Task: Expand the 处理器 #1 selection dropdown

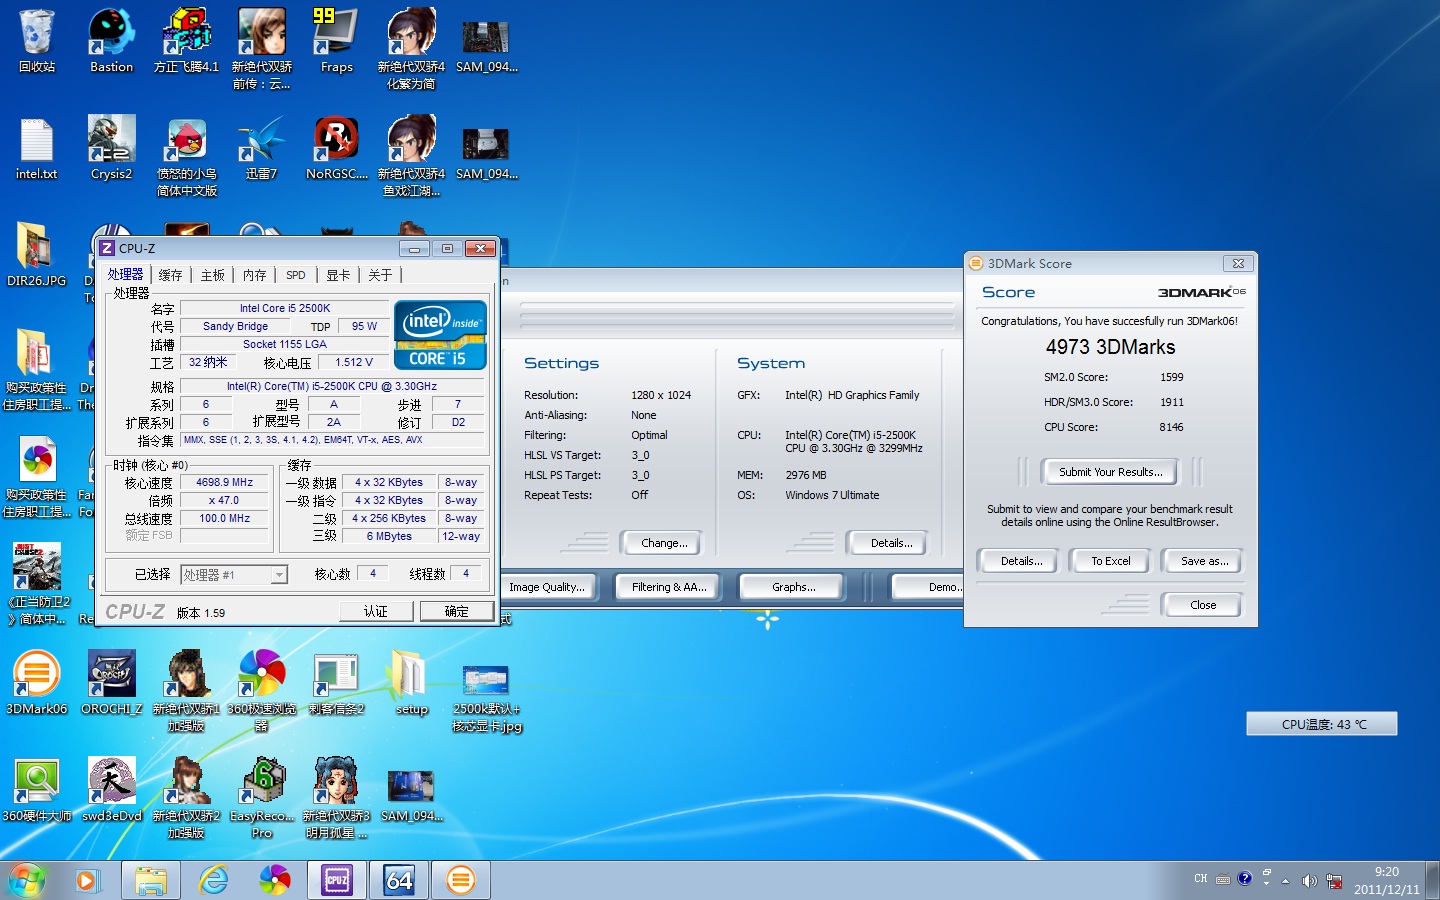Action: [x=279, y=575]
